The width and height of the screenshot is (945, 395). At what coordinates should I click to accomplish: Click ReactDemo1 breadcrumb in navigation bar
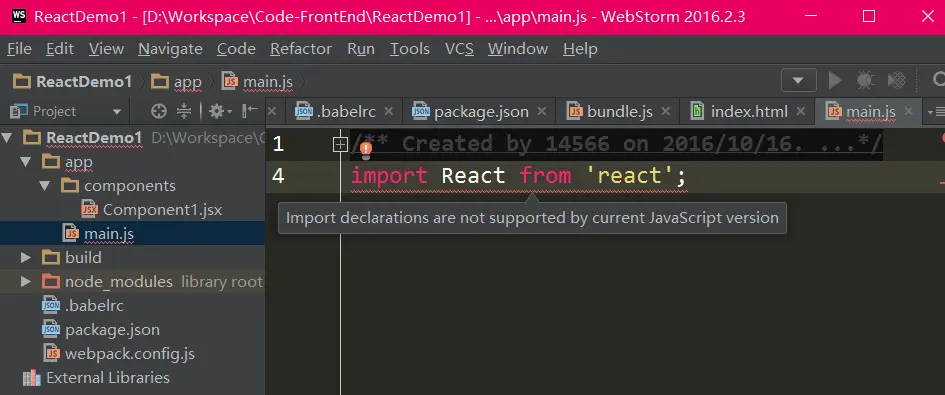(x=73, y=81)
